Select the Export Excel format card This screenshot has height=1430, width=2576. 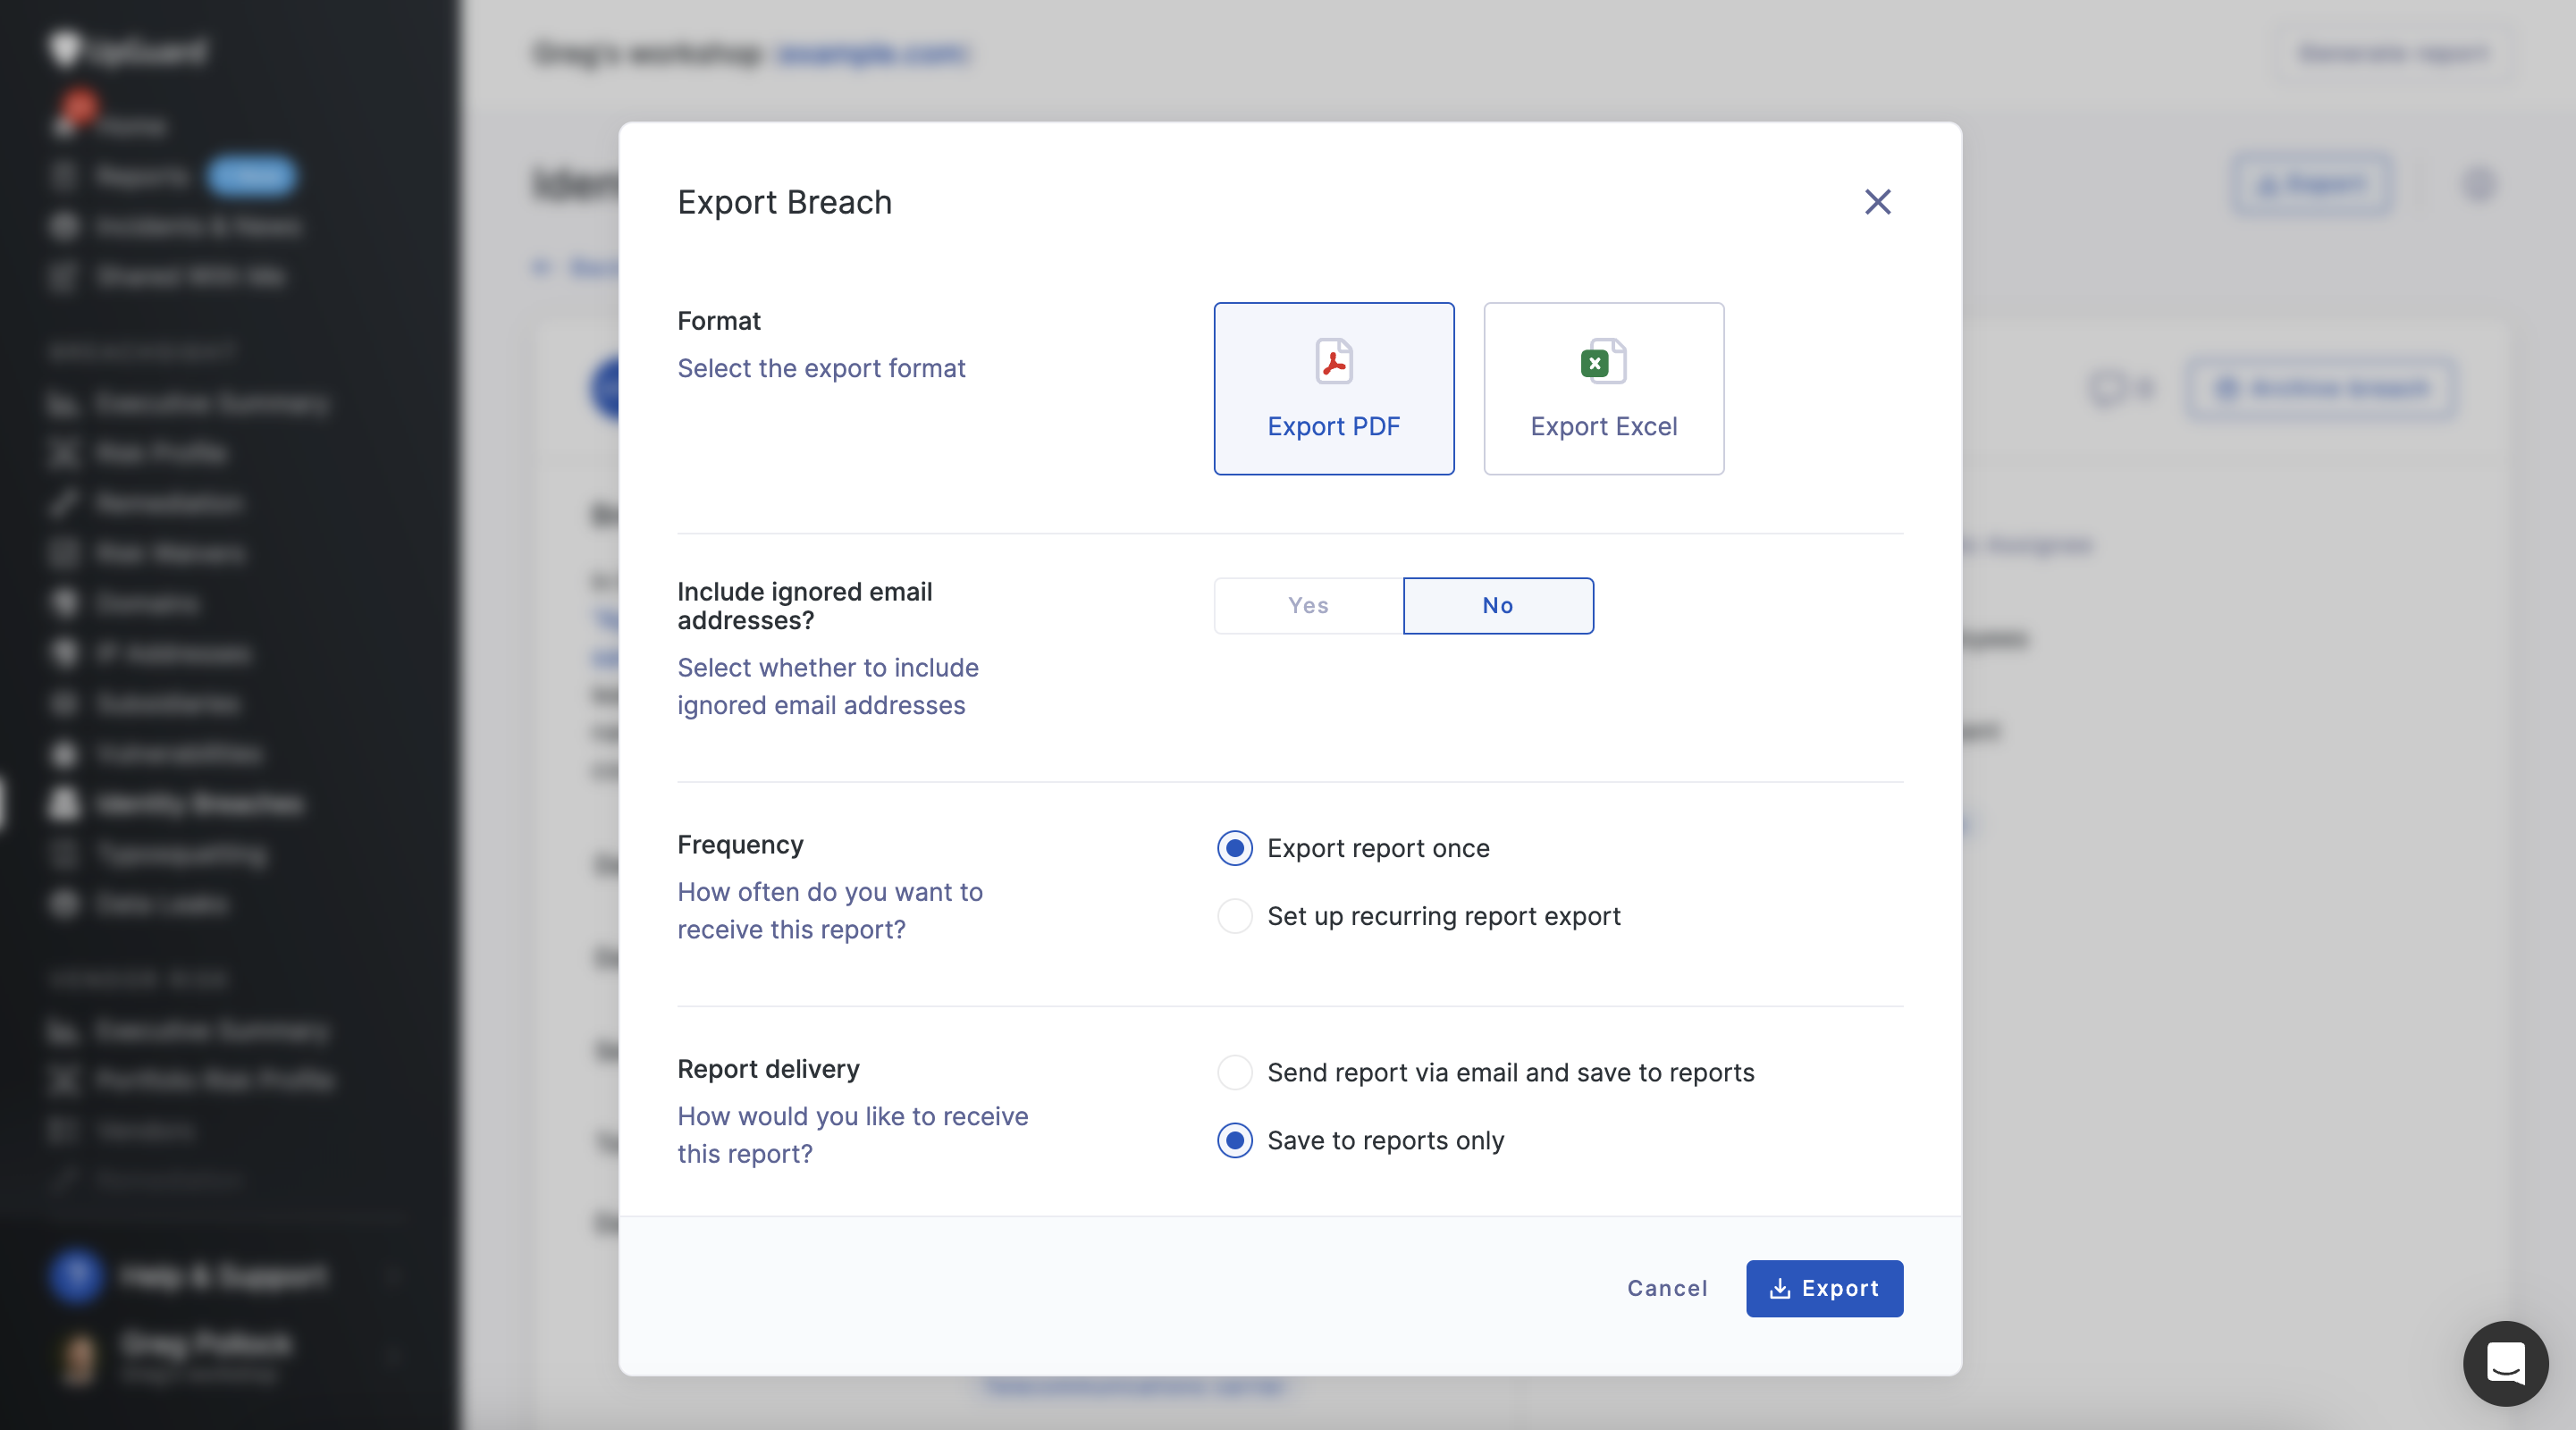click(1603, 388)
